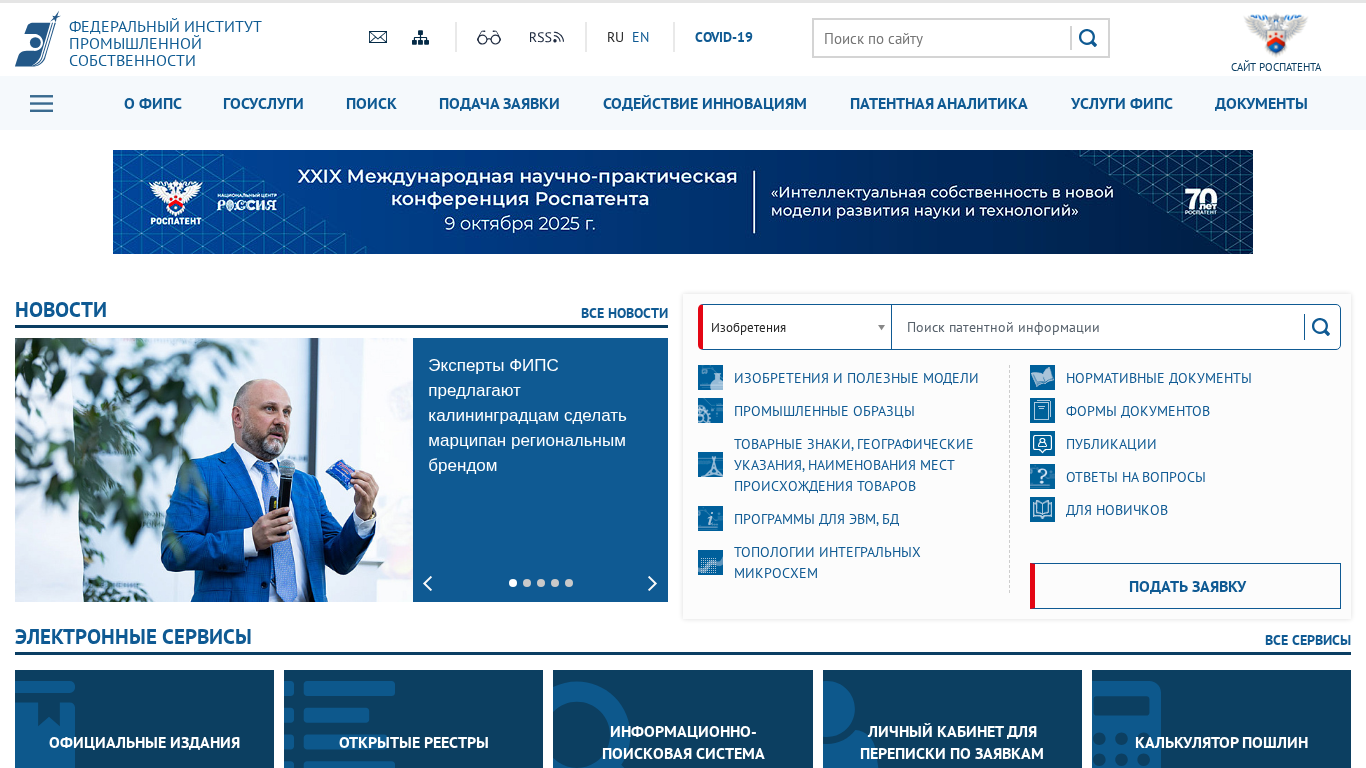Screen dimensions: 1366x768
Task: Click the Все новости link
Action: 625,313
